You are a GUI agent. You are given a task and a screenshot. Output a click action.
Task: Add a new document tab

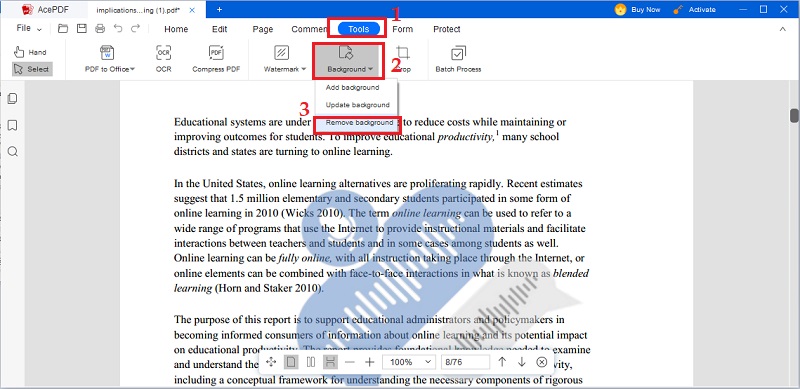[219, 9]
